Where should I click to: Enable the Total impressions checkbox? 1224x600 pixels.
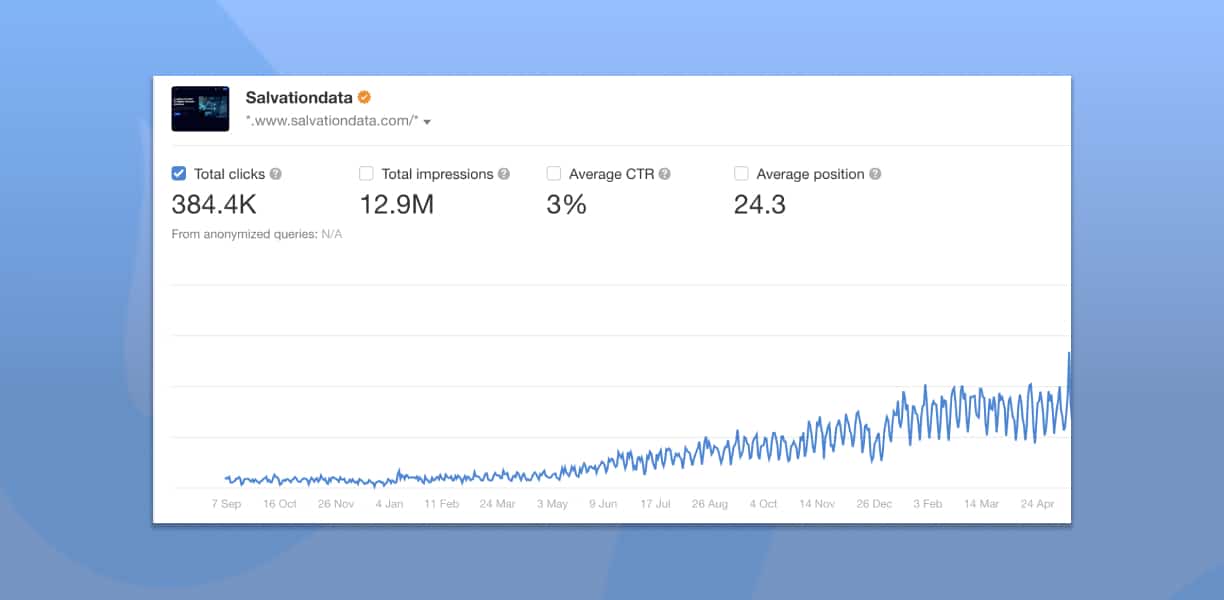[x=366, y=173]
